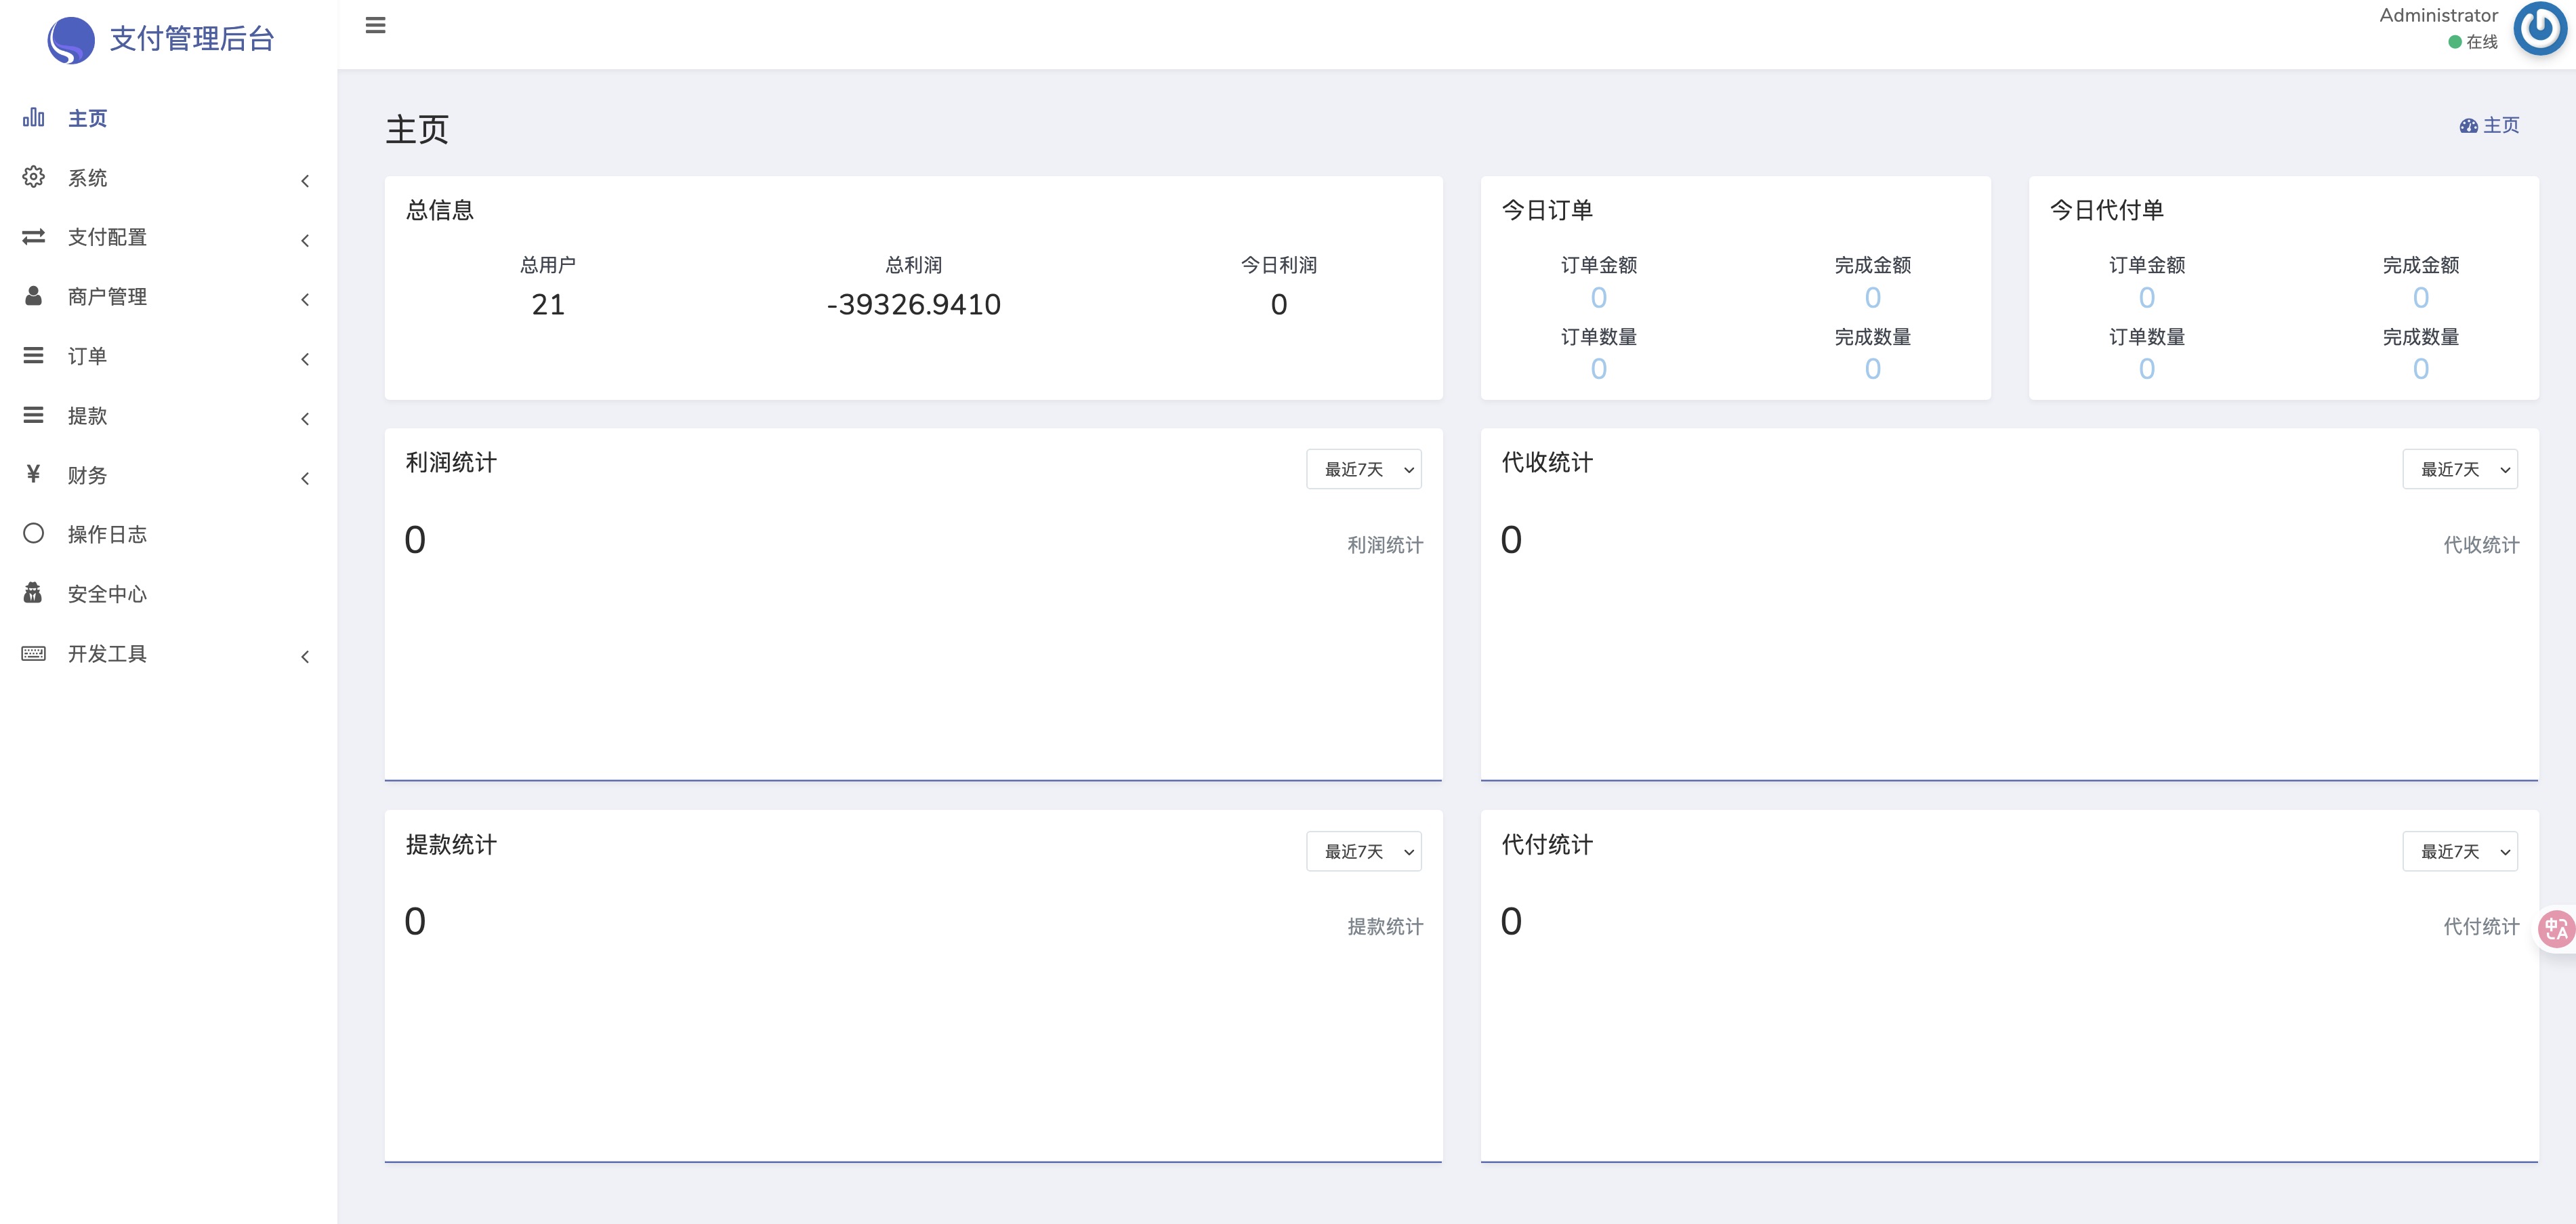Click the 在线 status text
This screenshot has height=1224, width=2576.
[x=2482, y=42]
